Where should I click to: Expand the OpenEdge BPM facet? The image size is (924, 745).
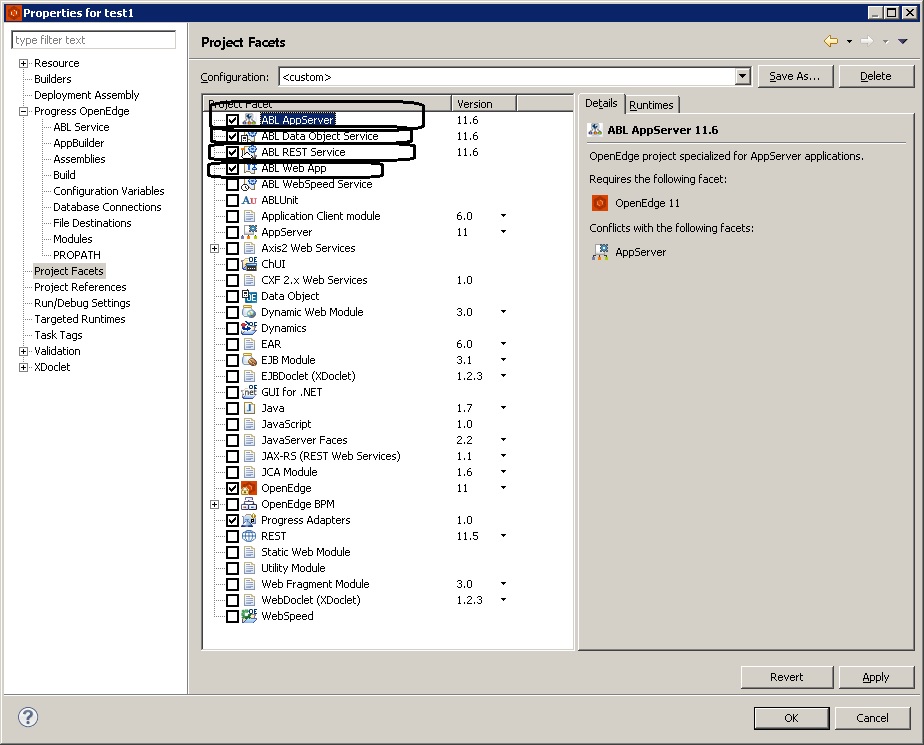[x=214, y=505]
